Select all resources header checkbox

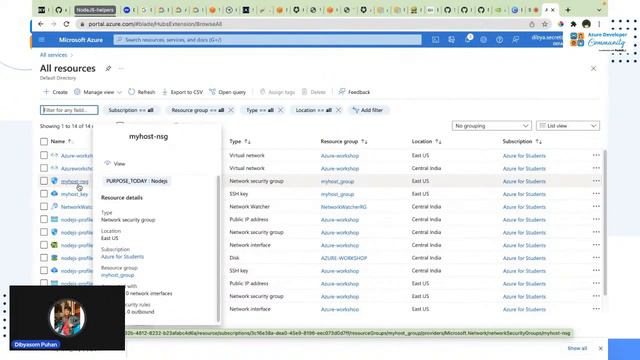tap(44, 142)
